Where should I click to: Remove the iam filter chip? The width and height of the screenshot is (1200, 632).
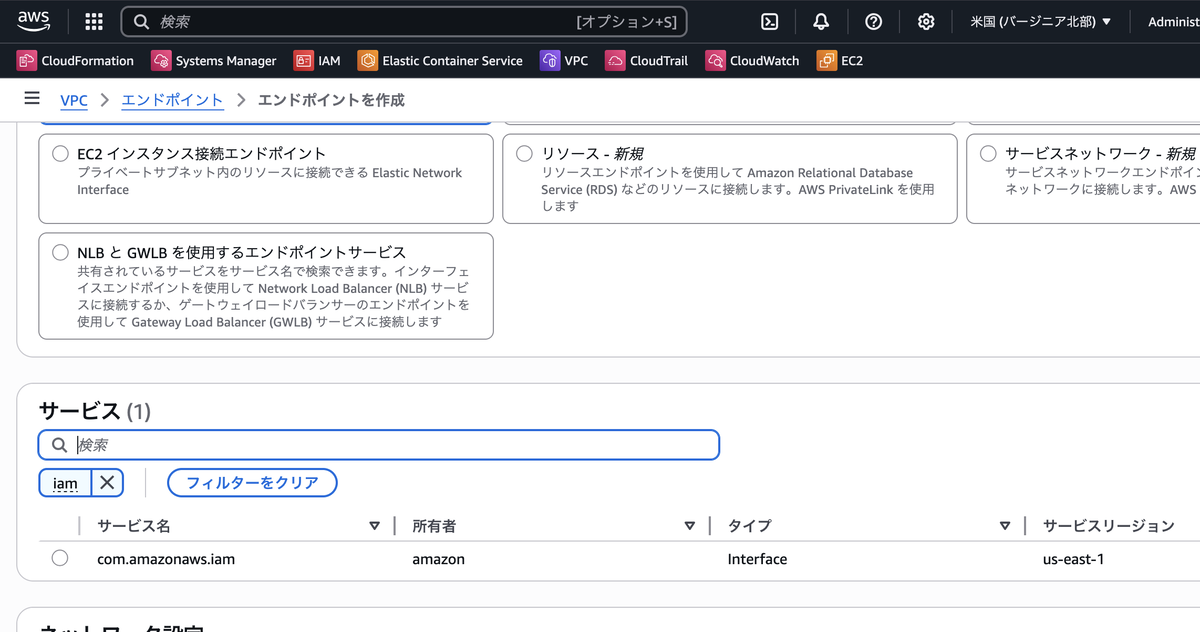pos(107,483)
